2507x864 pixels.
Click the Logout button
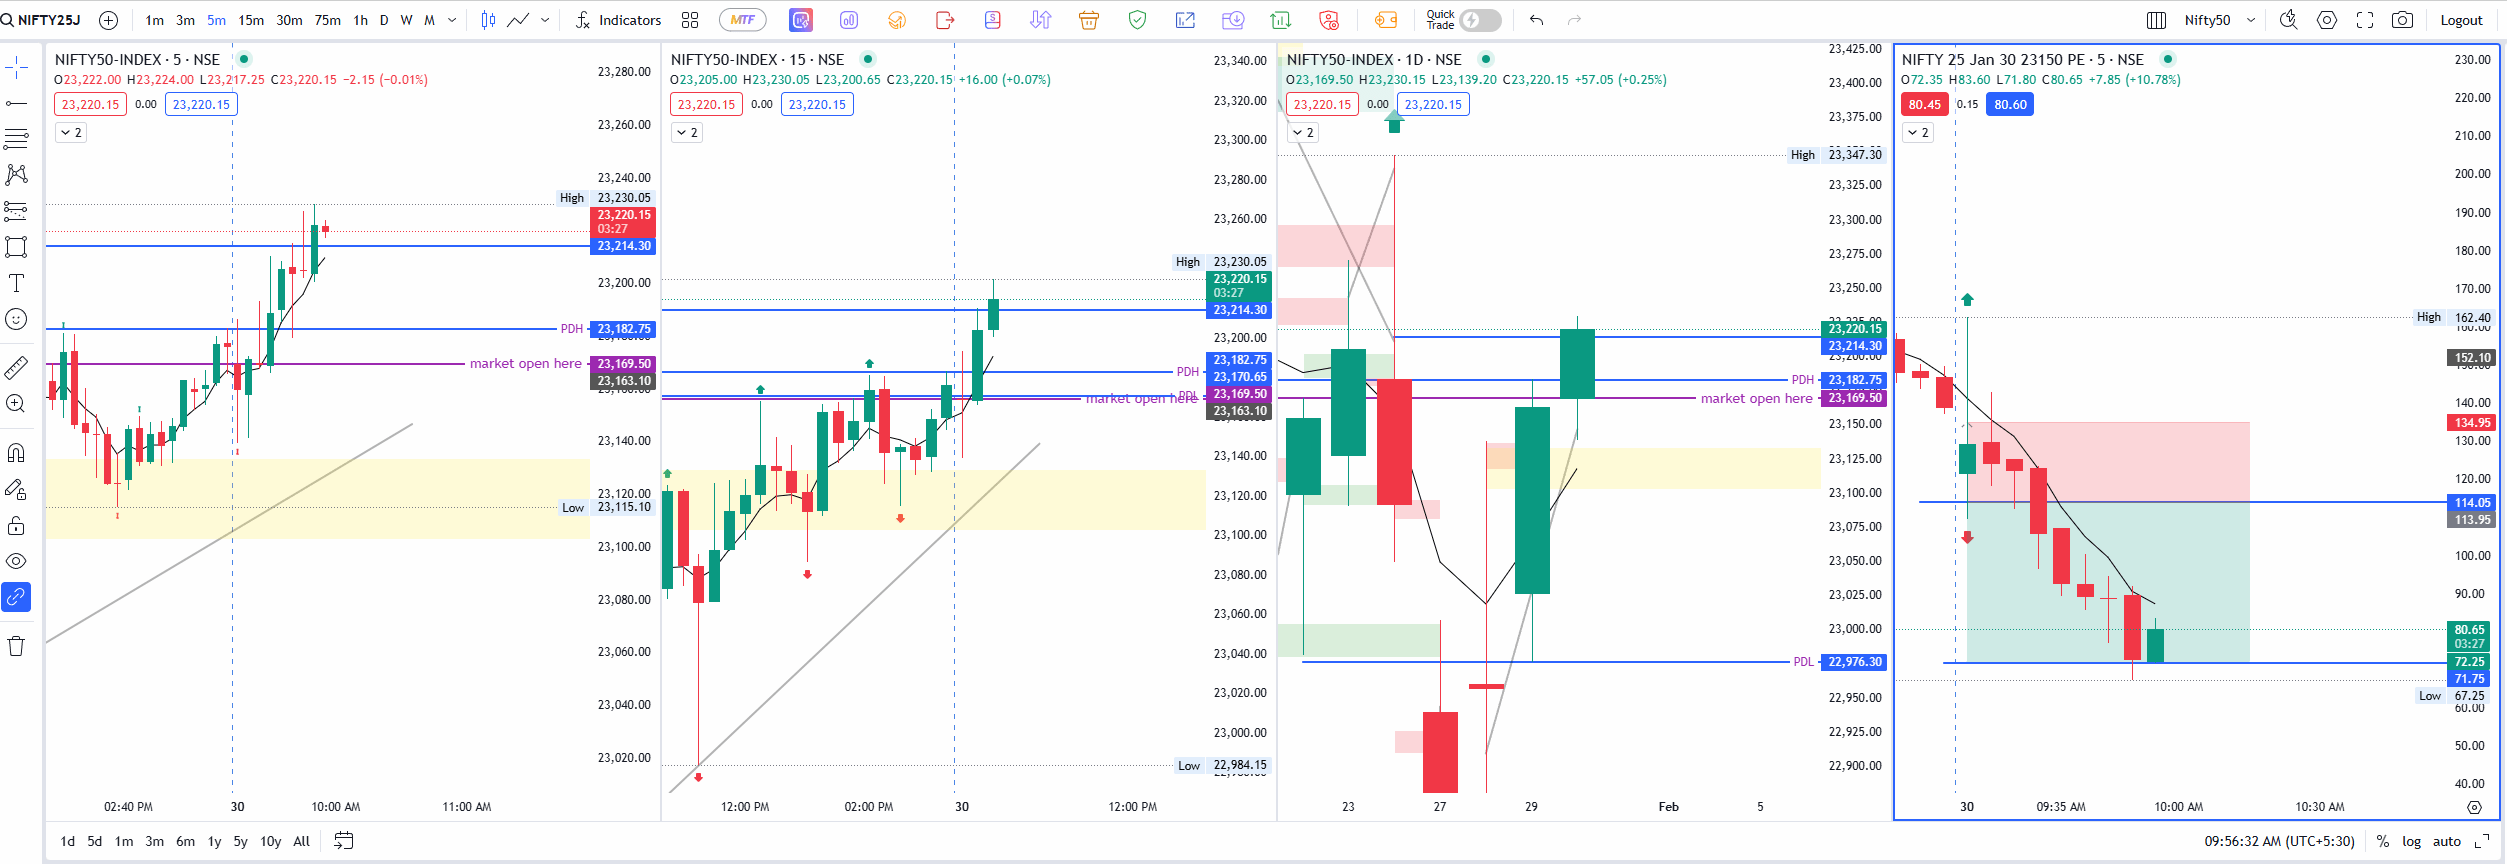click(x=2461, y=20)
